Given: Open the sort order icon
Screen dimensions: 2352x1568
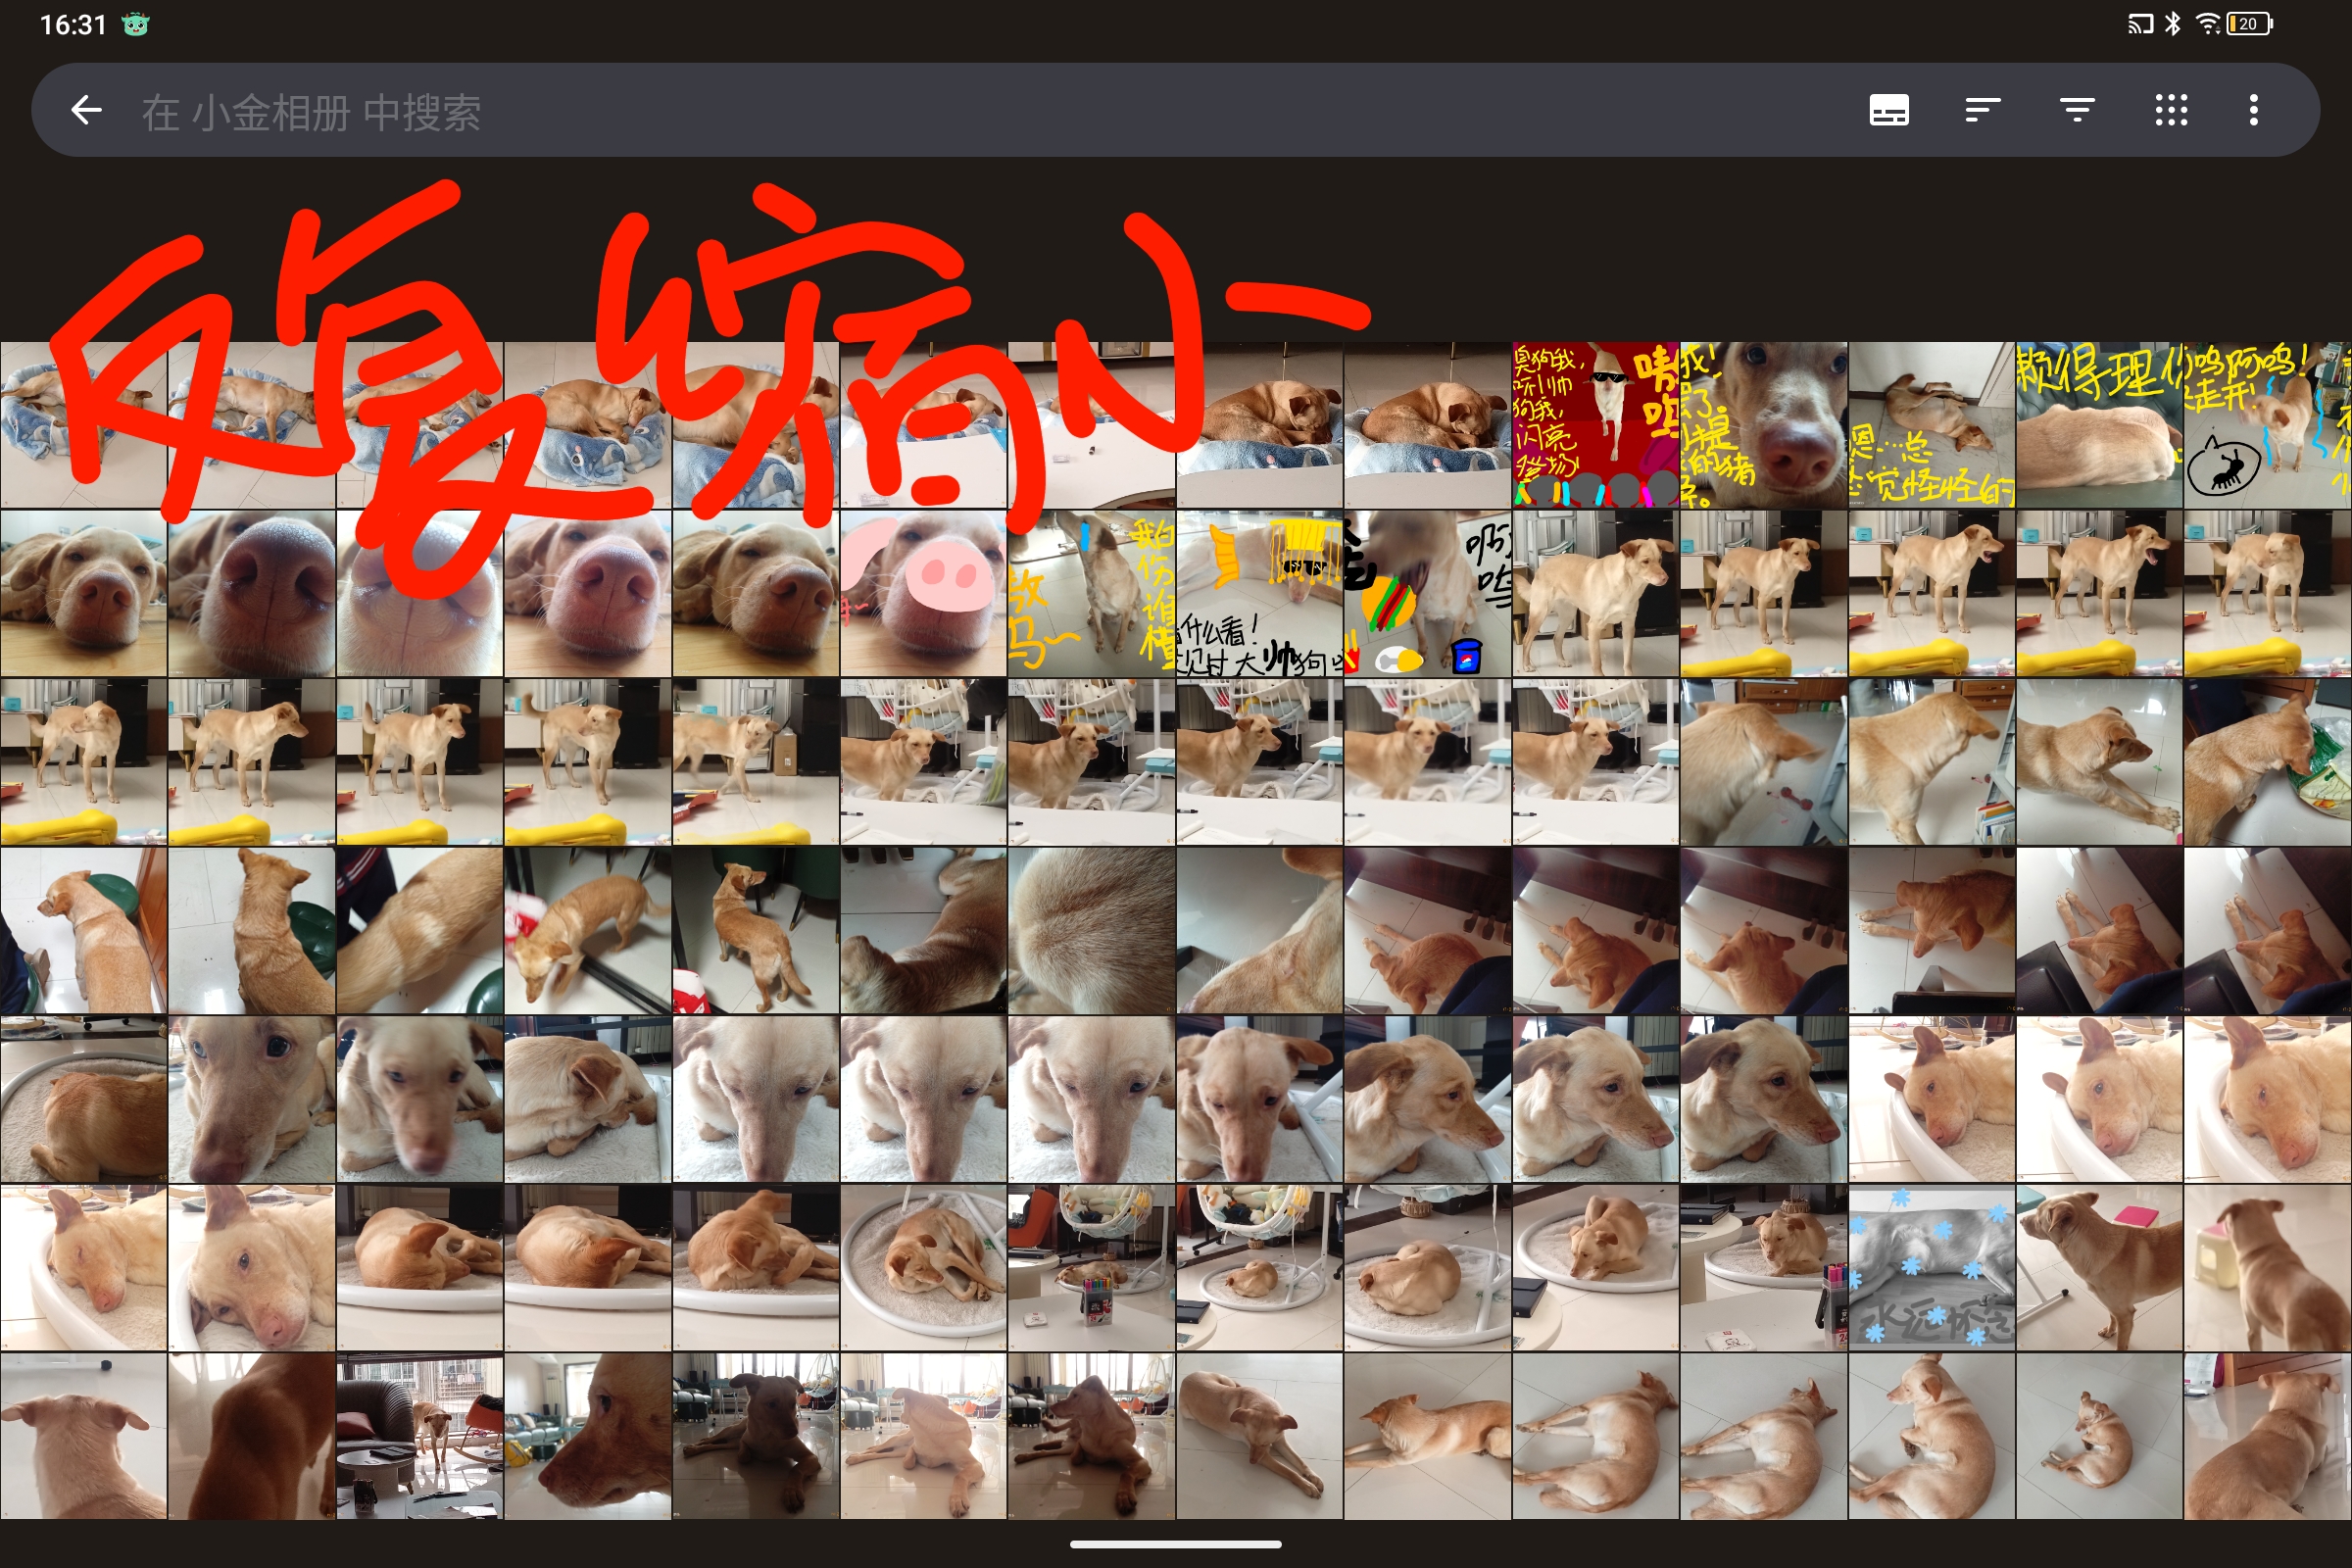Looking at the screenshot, I should (1982, 110).
